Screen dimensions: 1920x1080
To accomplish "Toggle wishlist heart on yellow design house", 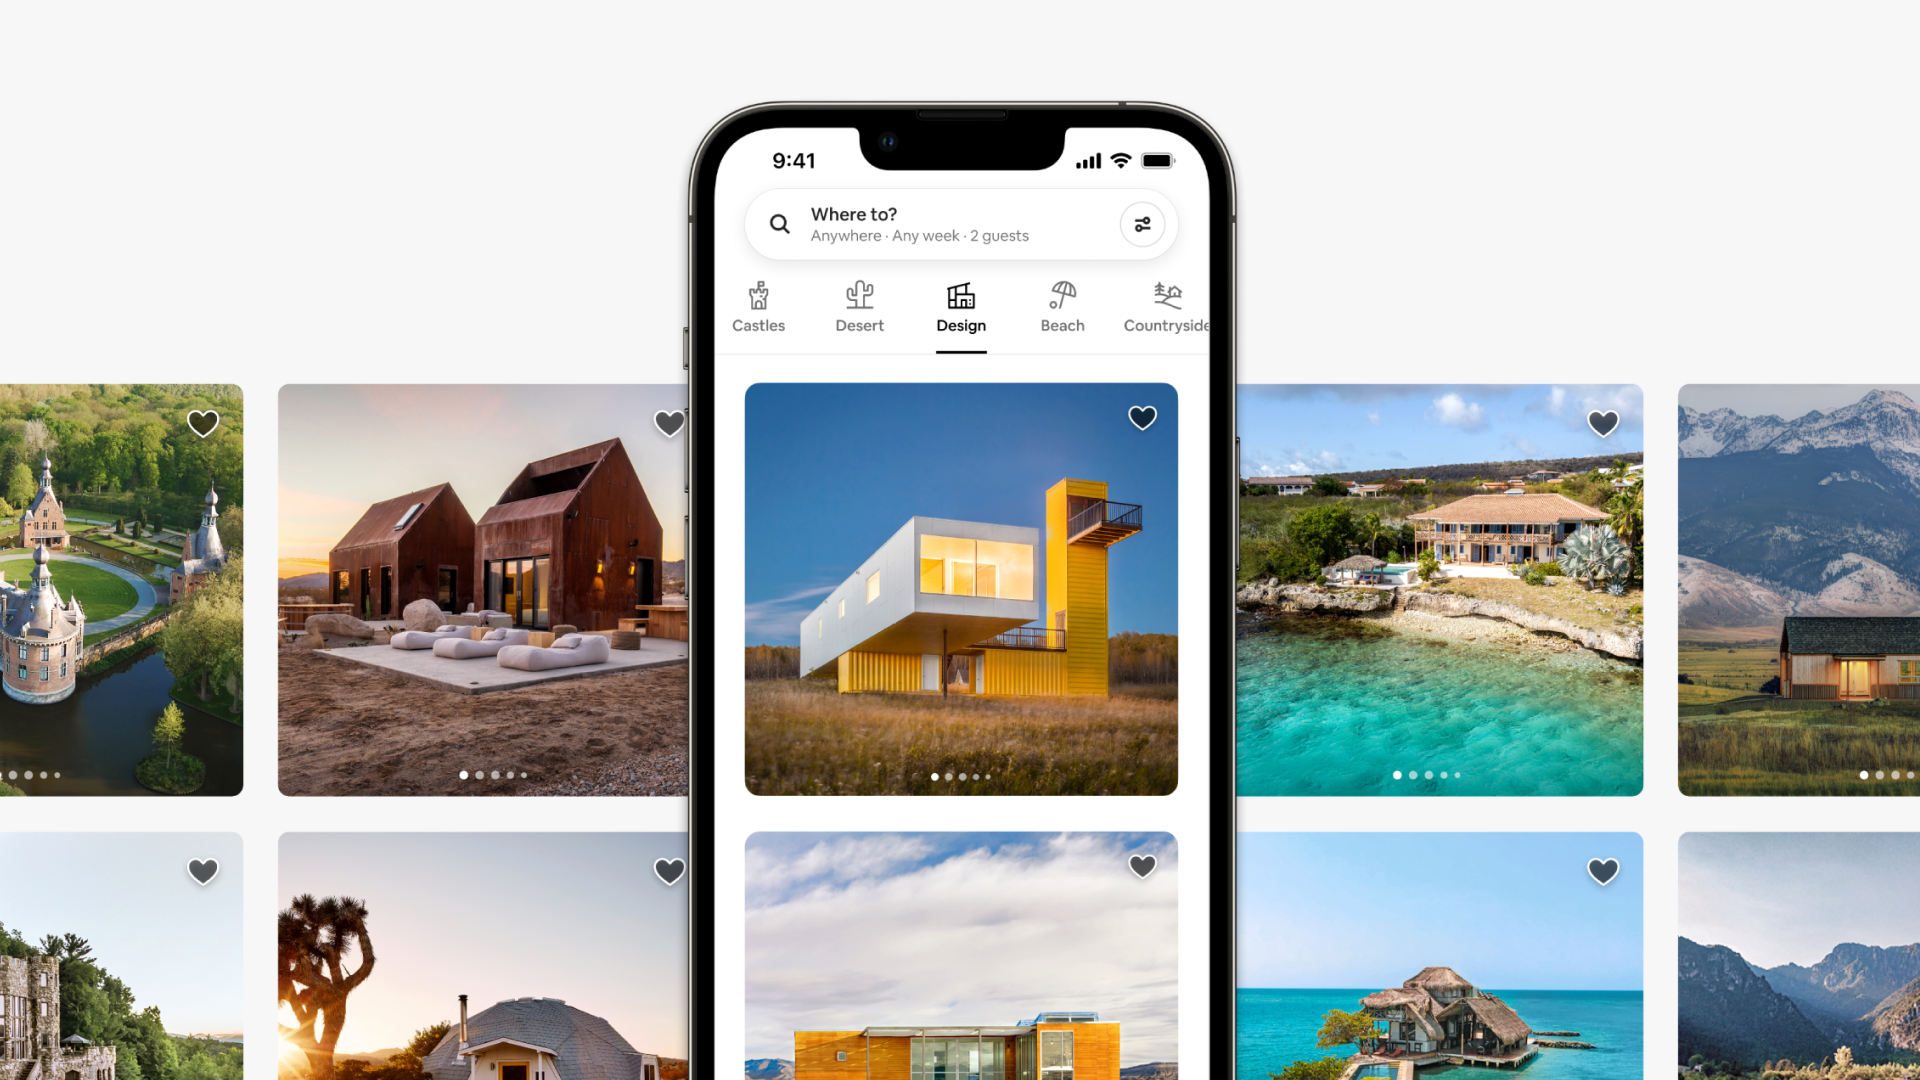I will (x=1141, y=418).
